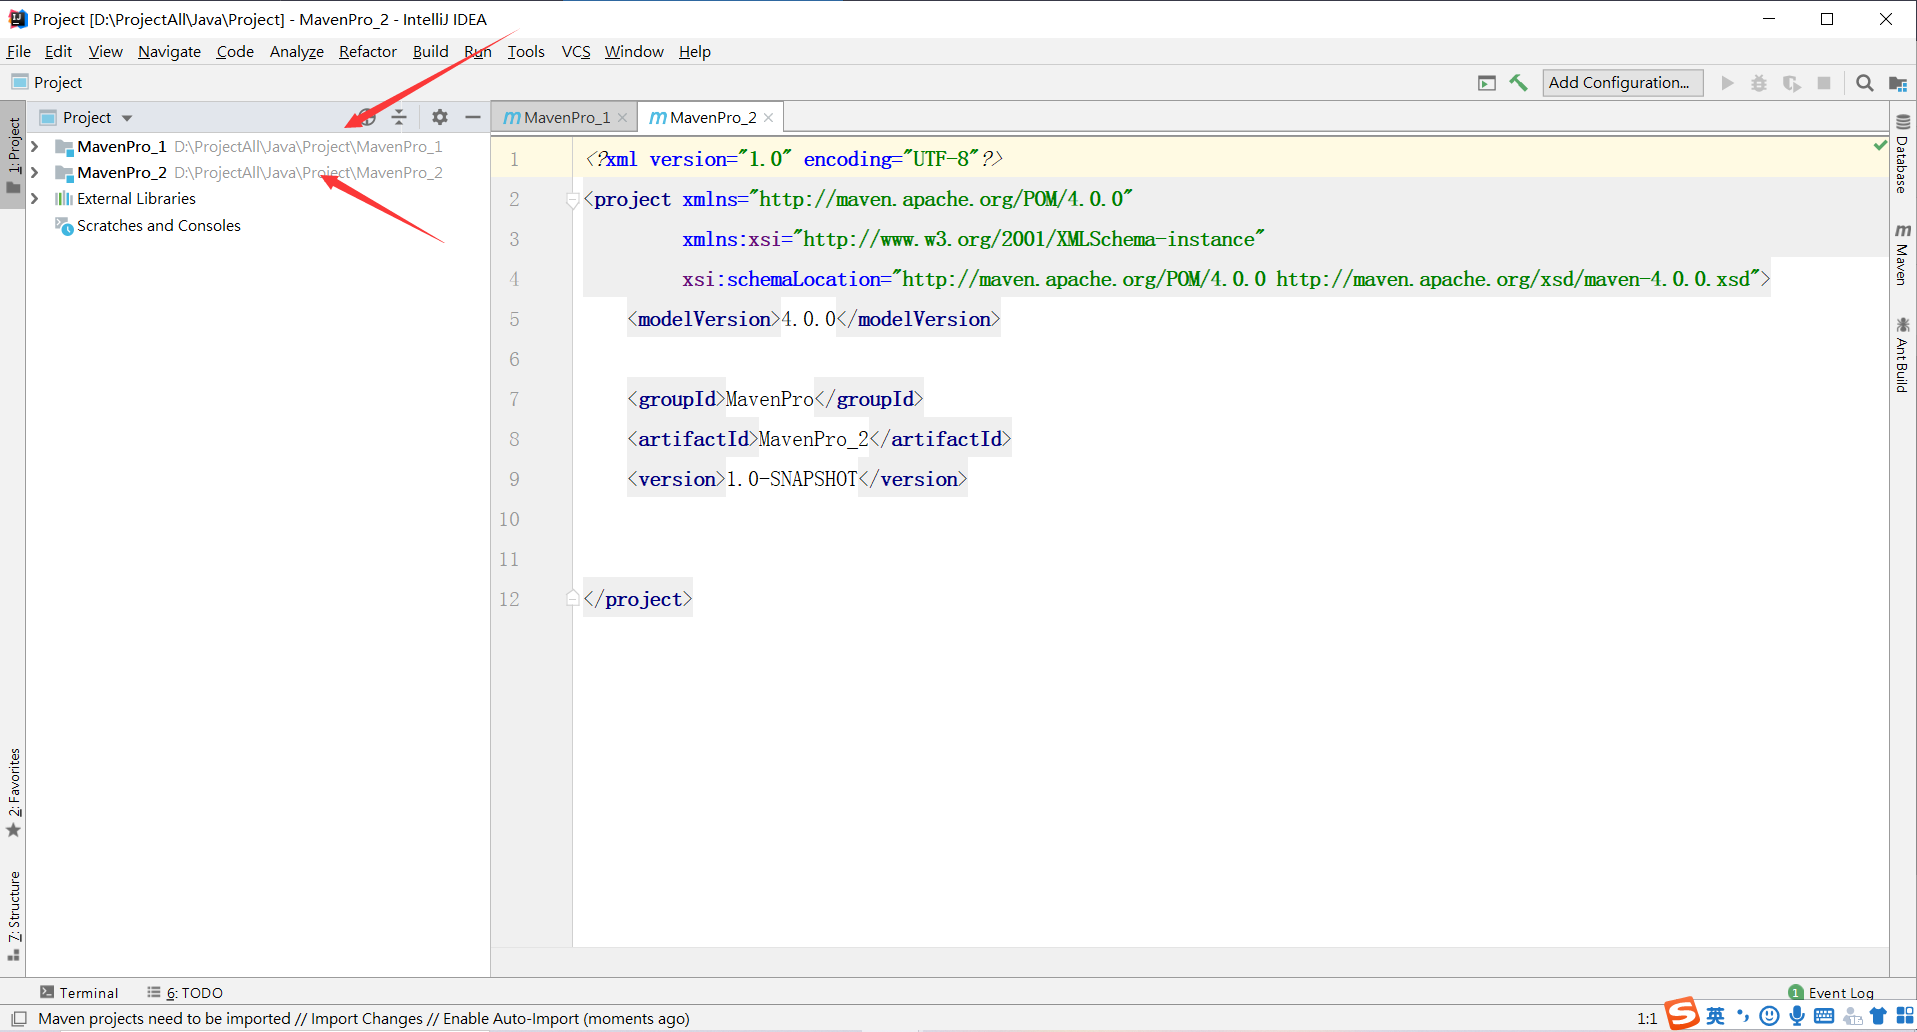Open the Build menu
Image resolution: width=1917 pixels, height=1032 pixels.
[430, 51]
